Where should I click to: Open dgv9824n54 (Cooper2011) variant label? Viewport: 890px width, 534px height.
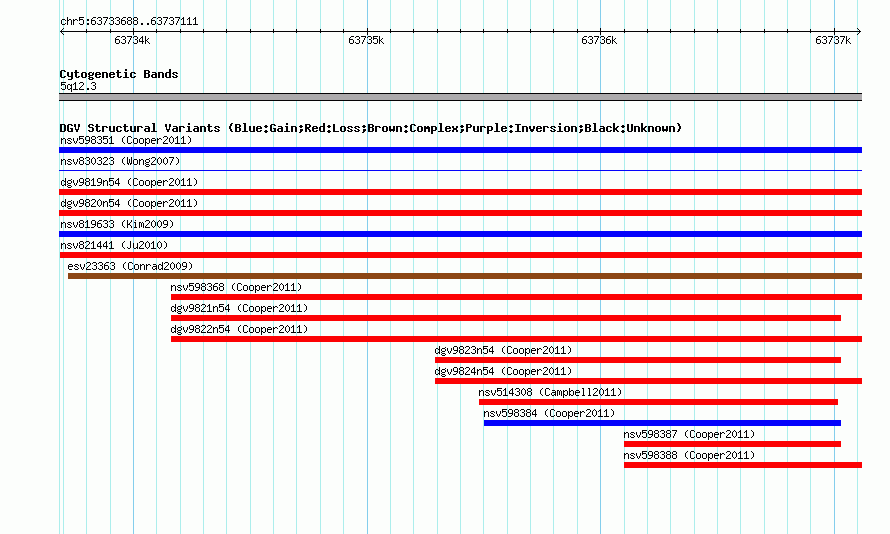coord(503,371)
